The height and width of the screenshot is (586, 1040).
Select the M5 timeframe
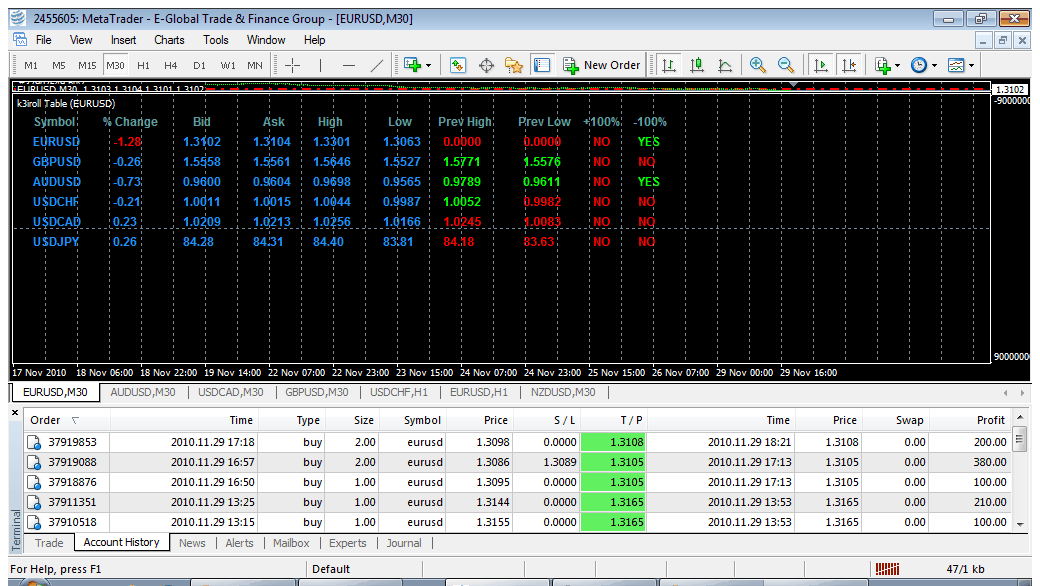(x=58, y=66)
